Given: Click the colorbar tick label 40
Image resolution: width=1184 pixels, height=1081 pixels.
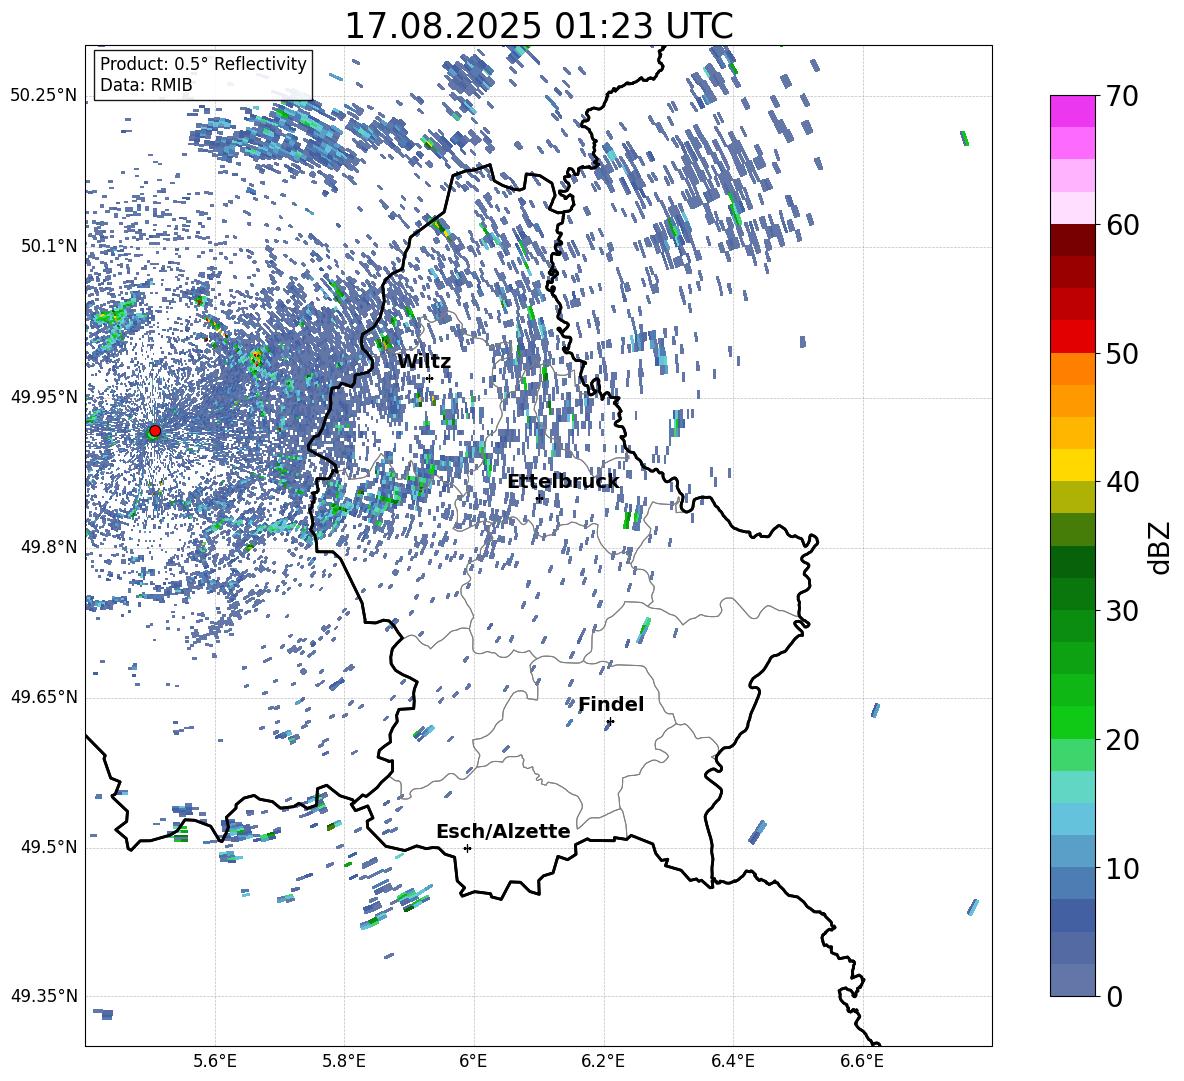Looking at the screenshot, I should (x=1122, y=482).
